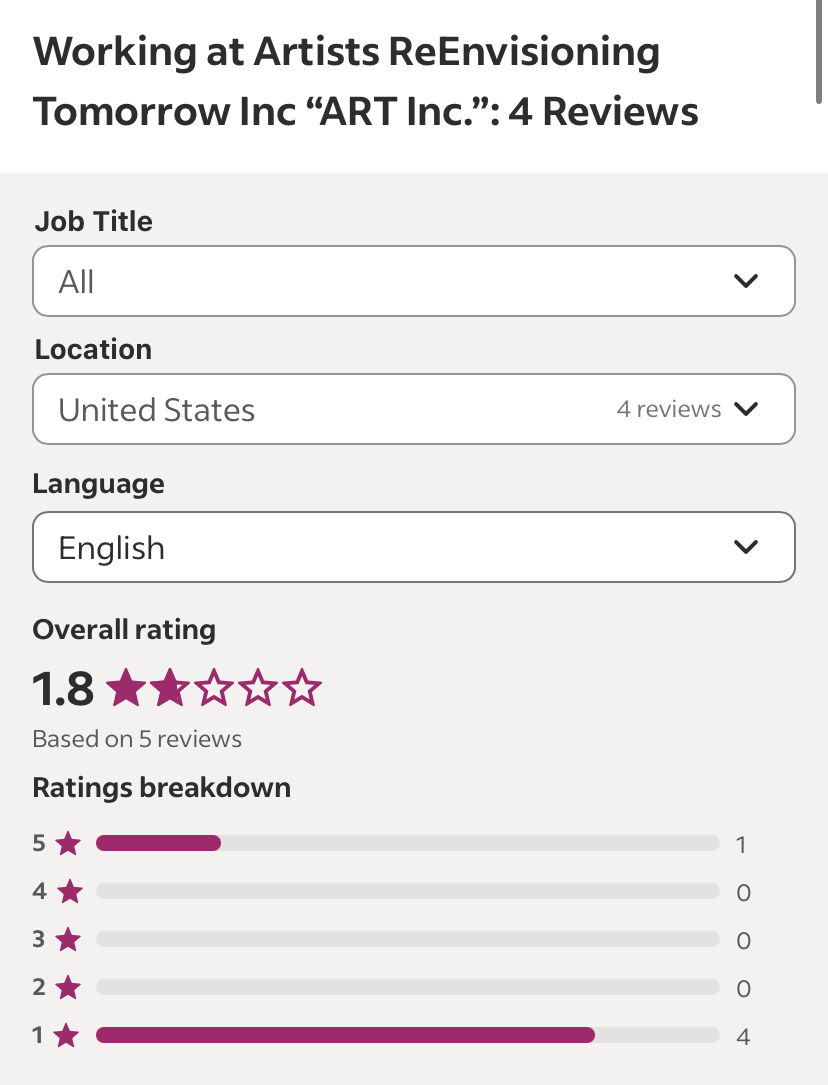
Task: Open the Job Title dropdown
Action: (414, 281)
